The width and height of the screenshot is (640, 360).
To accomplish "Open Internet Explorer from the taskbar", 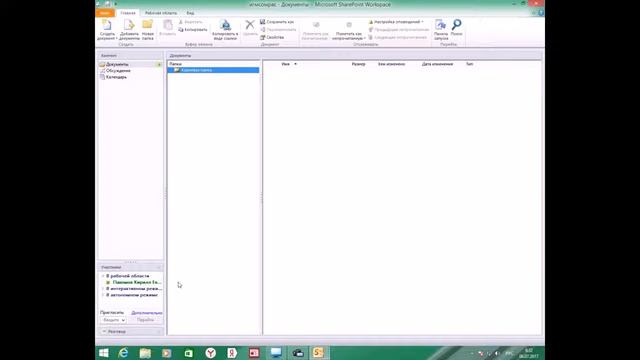I will tap(123, 353).
